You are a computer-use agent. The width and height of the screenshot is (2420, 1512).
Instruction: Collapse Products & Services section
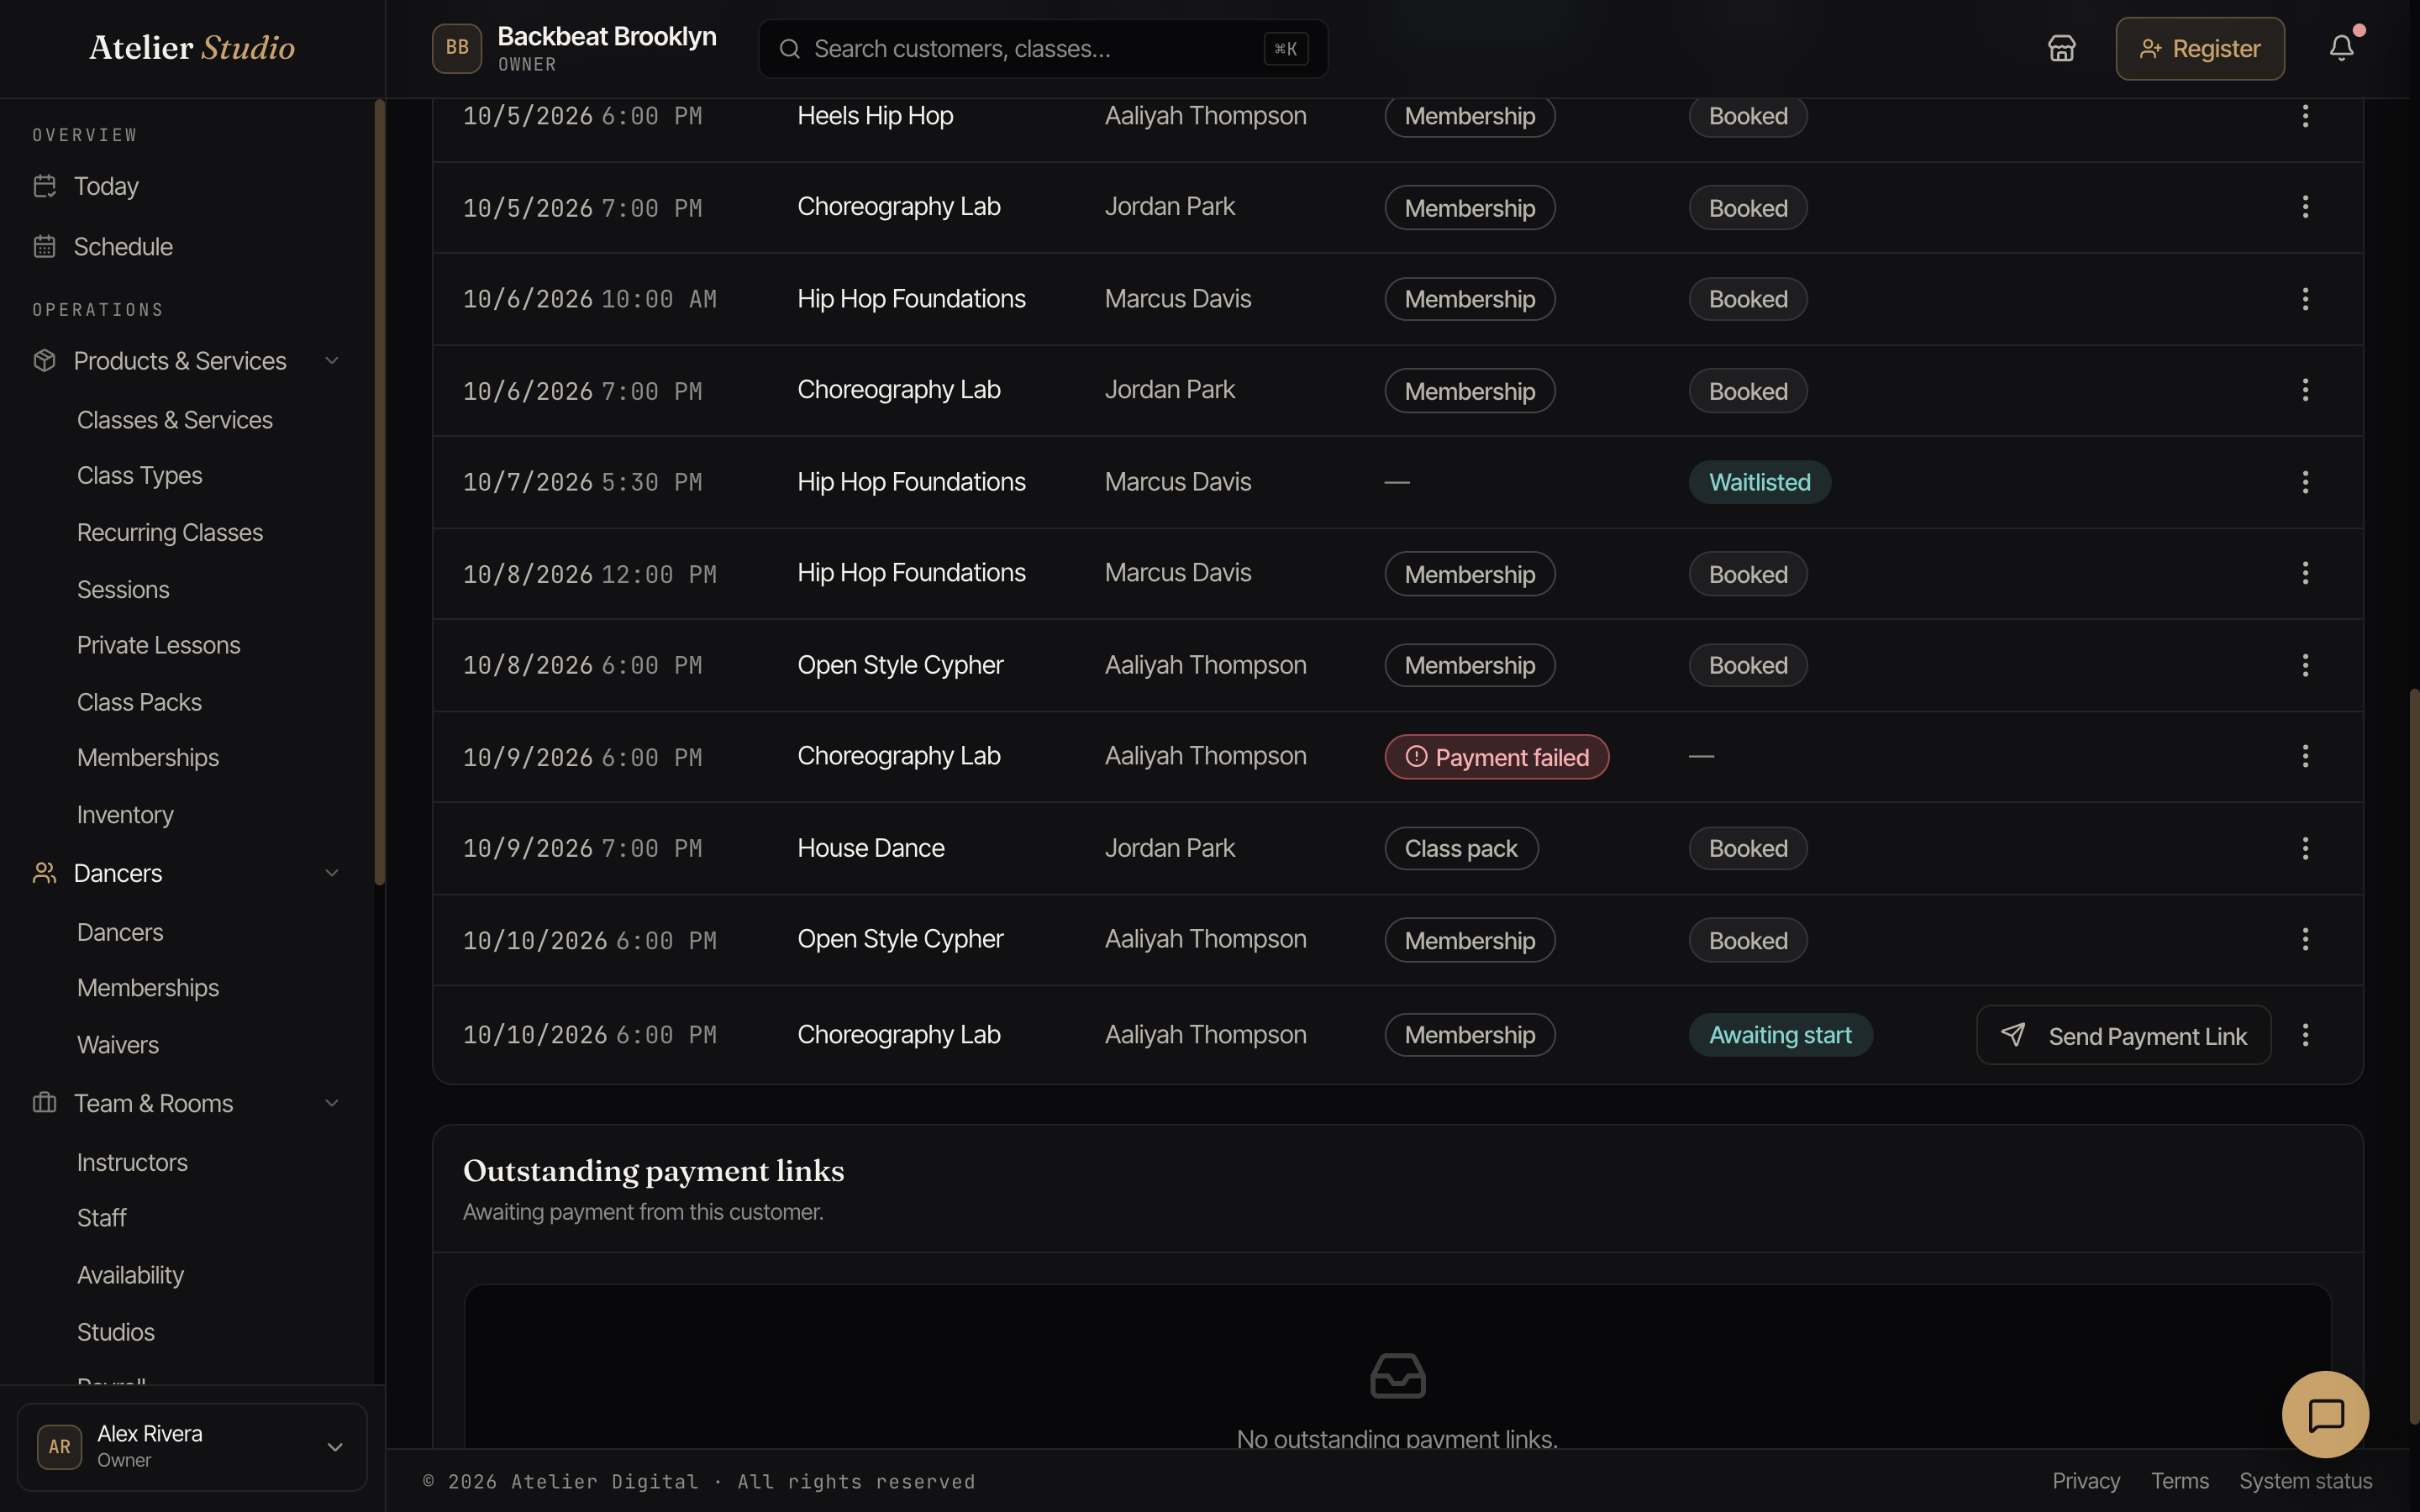[332, 361]
